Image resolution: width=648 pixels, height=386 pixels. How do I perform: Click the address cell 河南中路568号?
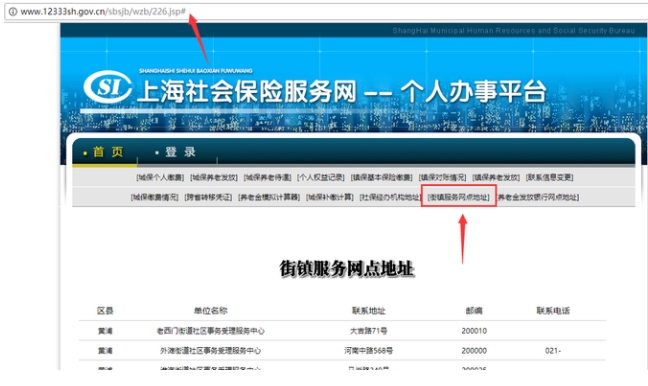(x=369, y=351)
